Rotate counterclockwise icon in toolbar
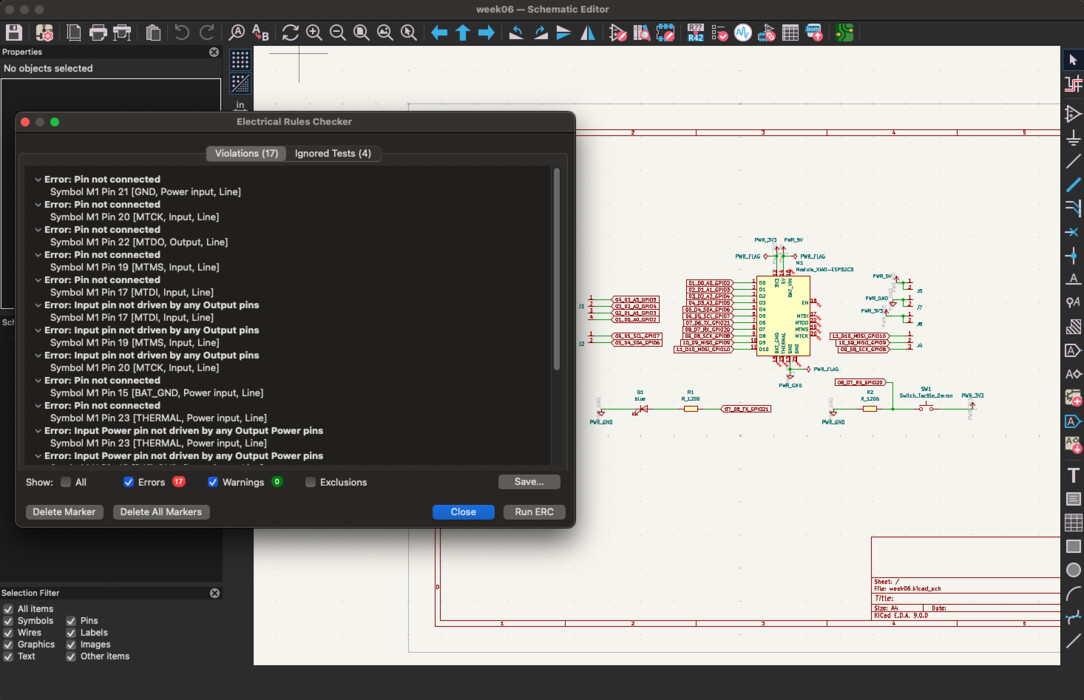This screenshot has width=1084, height=700. tap(516, 32)
